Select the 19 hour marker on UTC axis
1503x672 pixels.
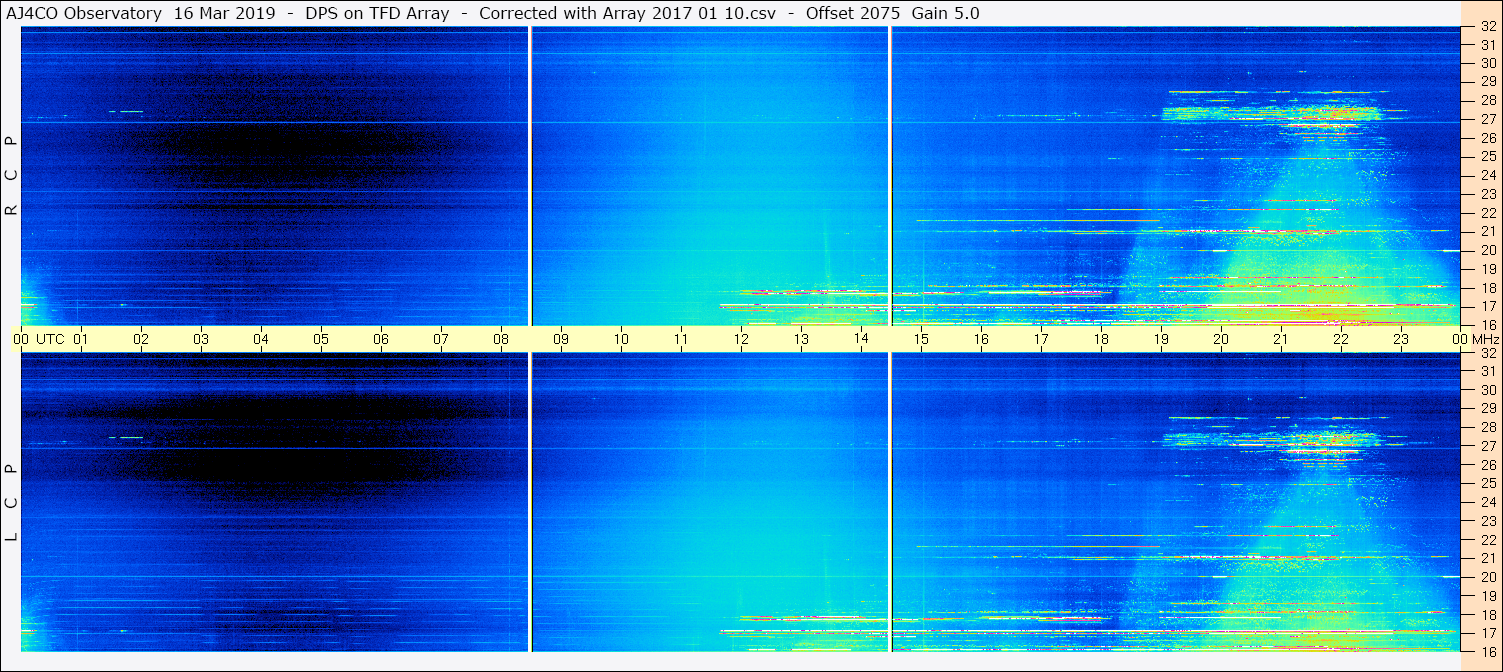(x=1161, y=339)
